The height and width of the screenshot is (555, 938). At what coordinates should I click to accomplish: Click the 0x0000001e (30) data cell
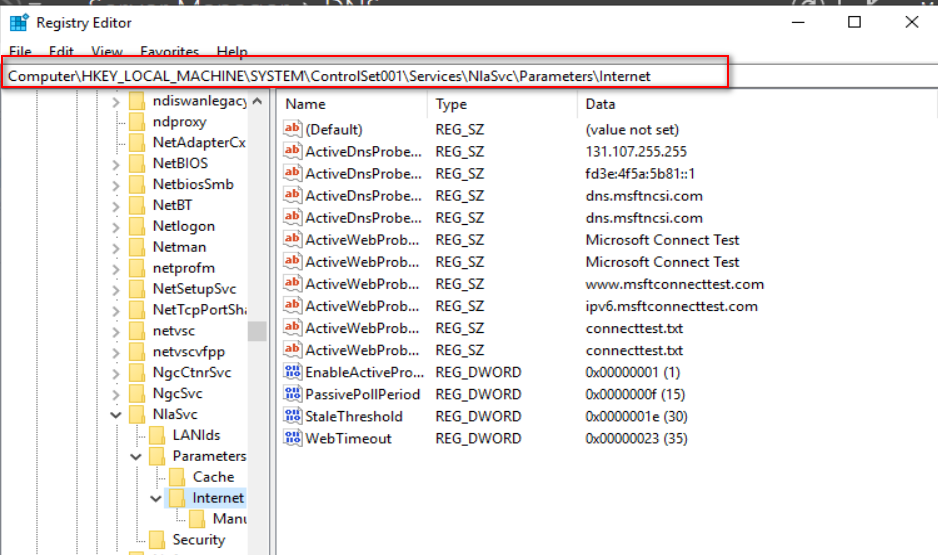(x=636, y=416)
